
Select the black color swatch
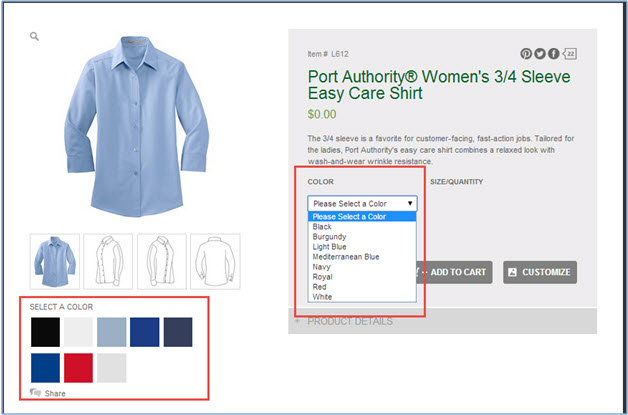pos(45,333)
